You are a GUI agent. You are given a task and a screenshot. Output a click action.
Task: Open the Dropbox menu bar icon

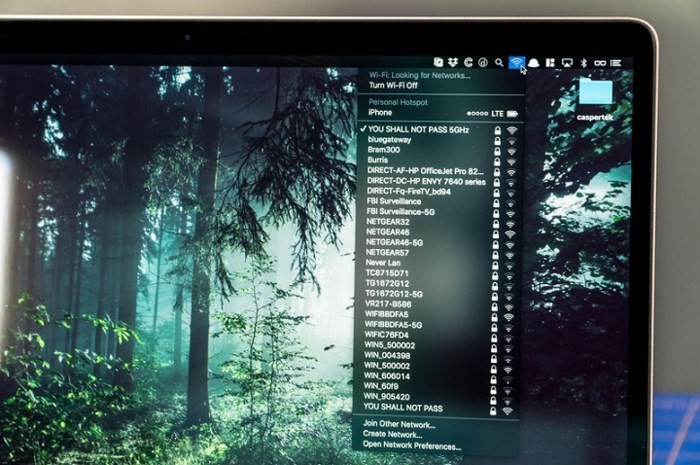pyautogui.click(x=451, y=62)
